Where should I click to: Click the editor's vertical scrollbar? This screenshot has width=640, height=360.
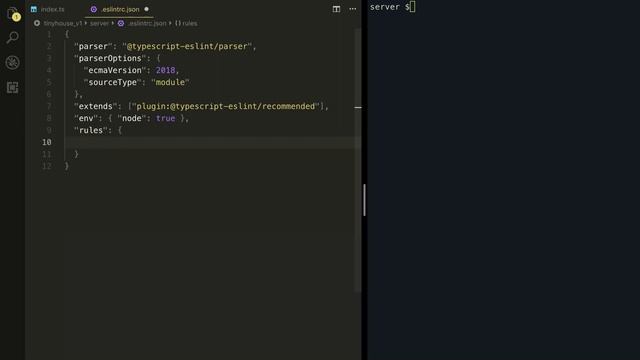(358, 159)
